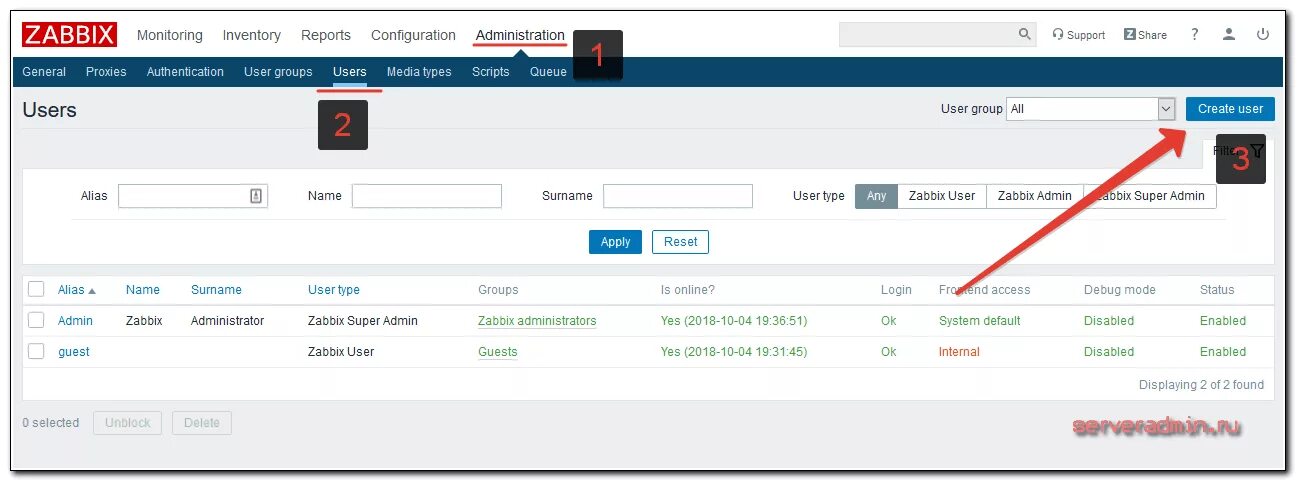Viewport: 1297px width, 482px height.
Task: Open Configuration menu
Action: click(x=413, y=35)
